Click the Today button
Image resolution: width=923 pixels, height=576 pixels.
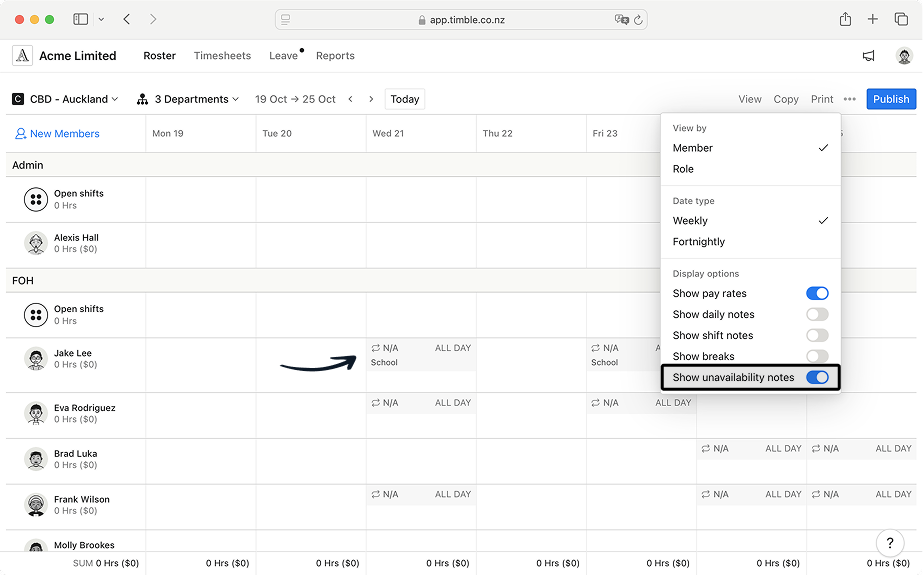pyautogui.click(x=405, y=99)
